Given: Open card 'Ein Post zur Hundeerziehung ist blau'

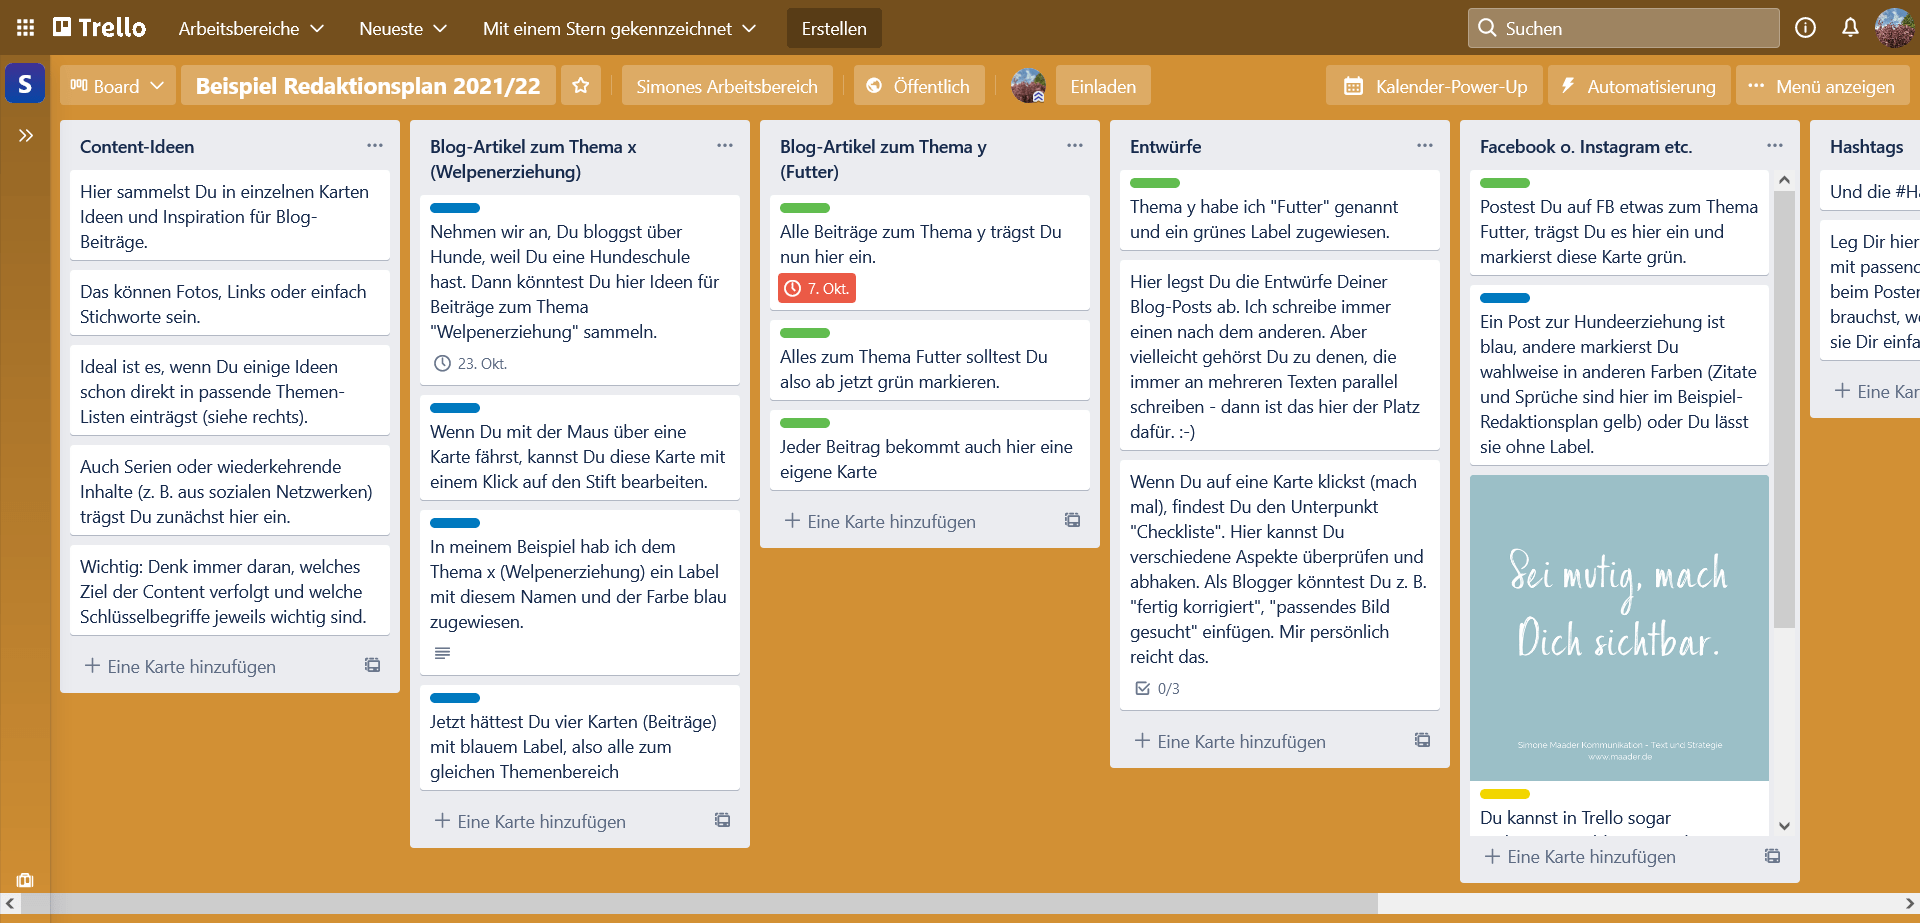Looking at the screenshot, I should pos(1619,375).
